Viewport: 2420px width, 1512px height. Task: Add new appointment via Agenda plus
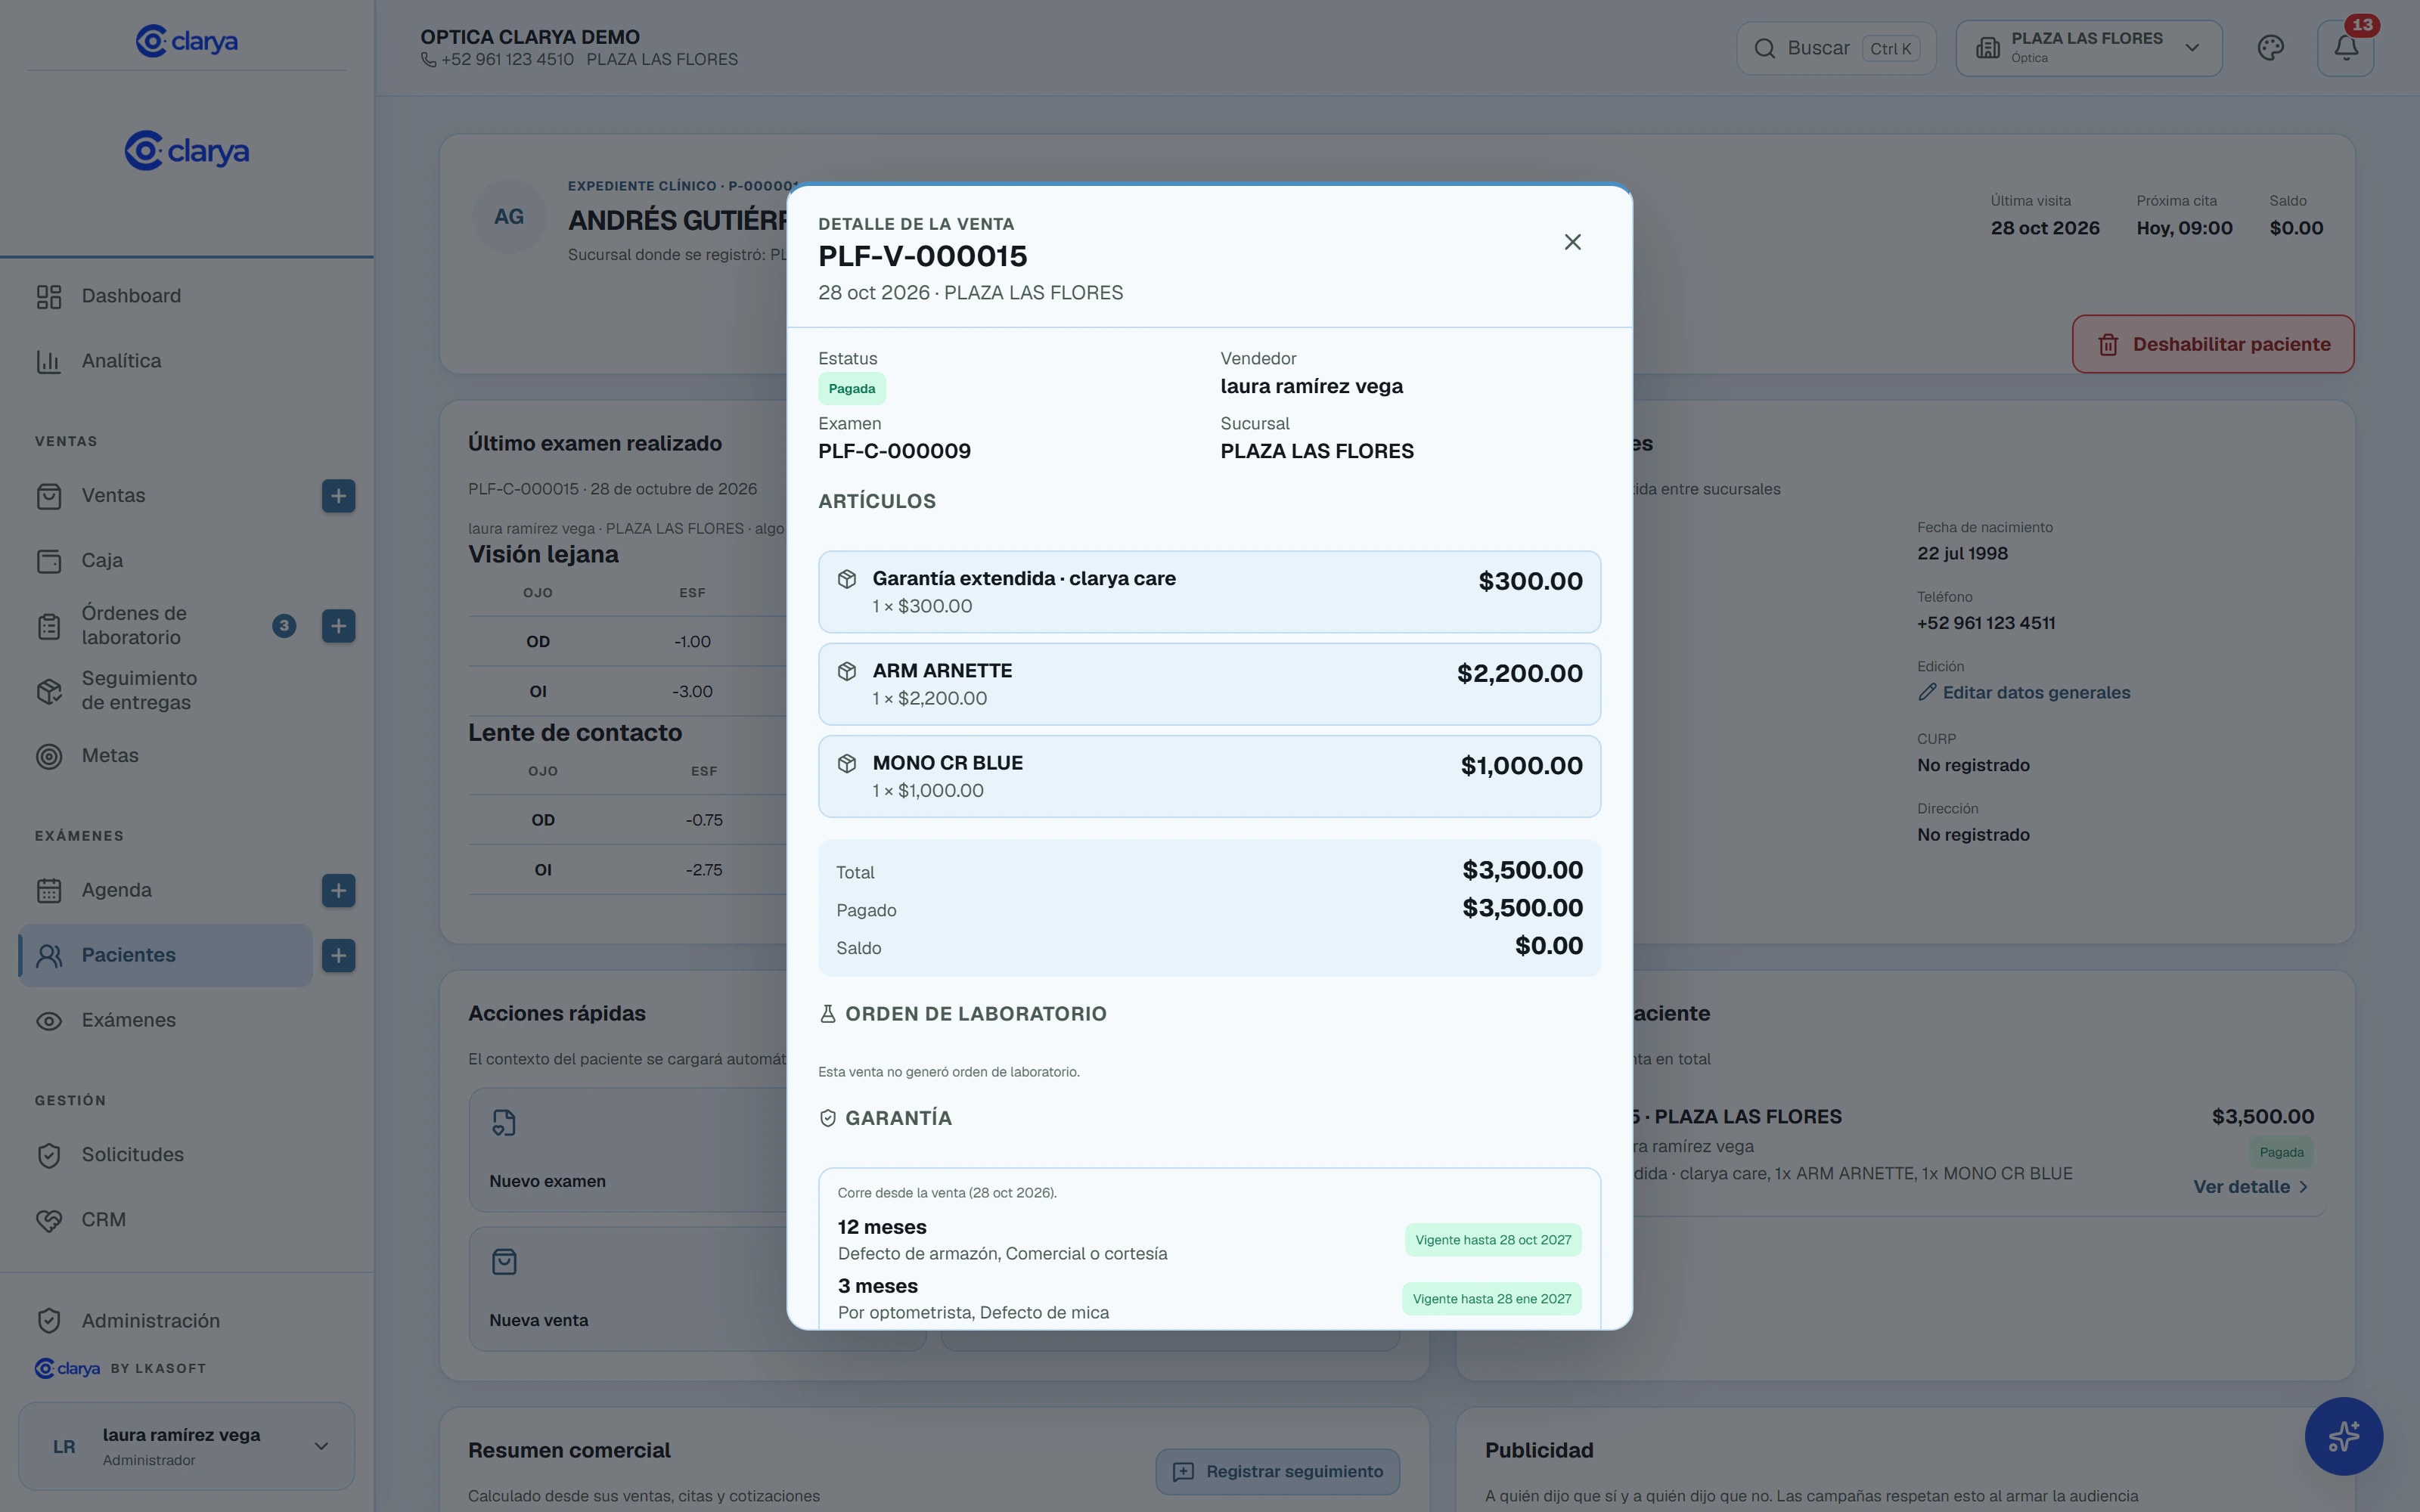pos(338,891)
